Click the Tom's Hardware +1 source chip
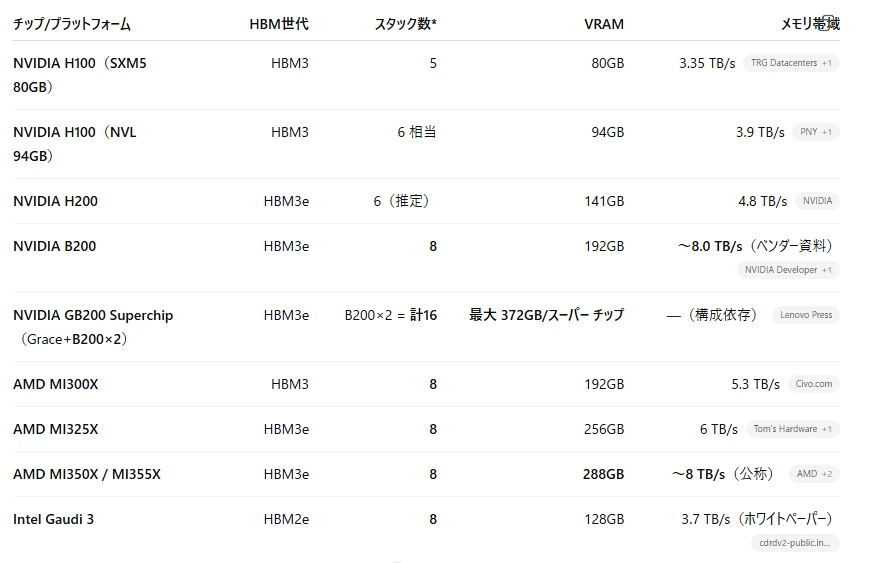876x563 pixels. [792, 429]
